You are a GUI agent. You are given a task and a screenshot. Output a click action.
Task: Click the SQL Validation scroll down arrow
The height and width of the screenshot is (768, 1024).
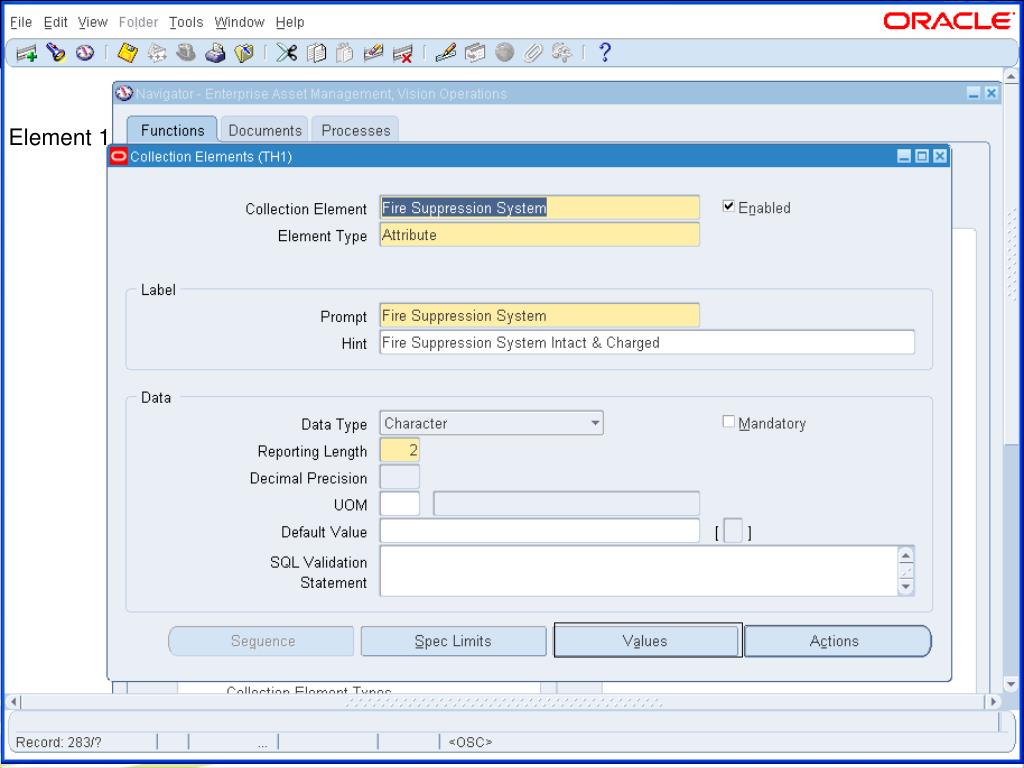tap(906, 586)
